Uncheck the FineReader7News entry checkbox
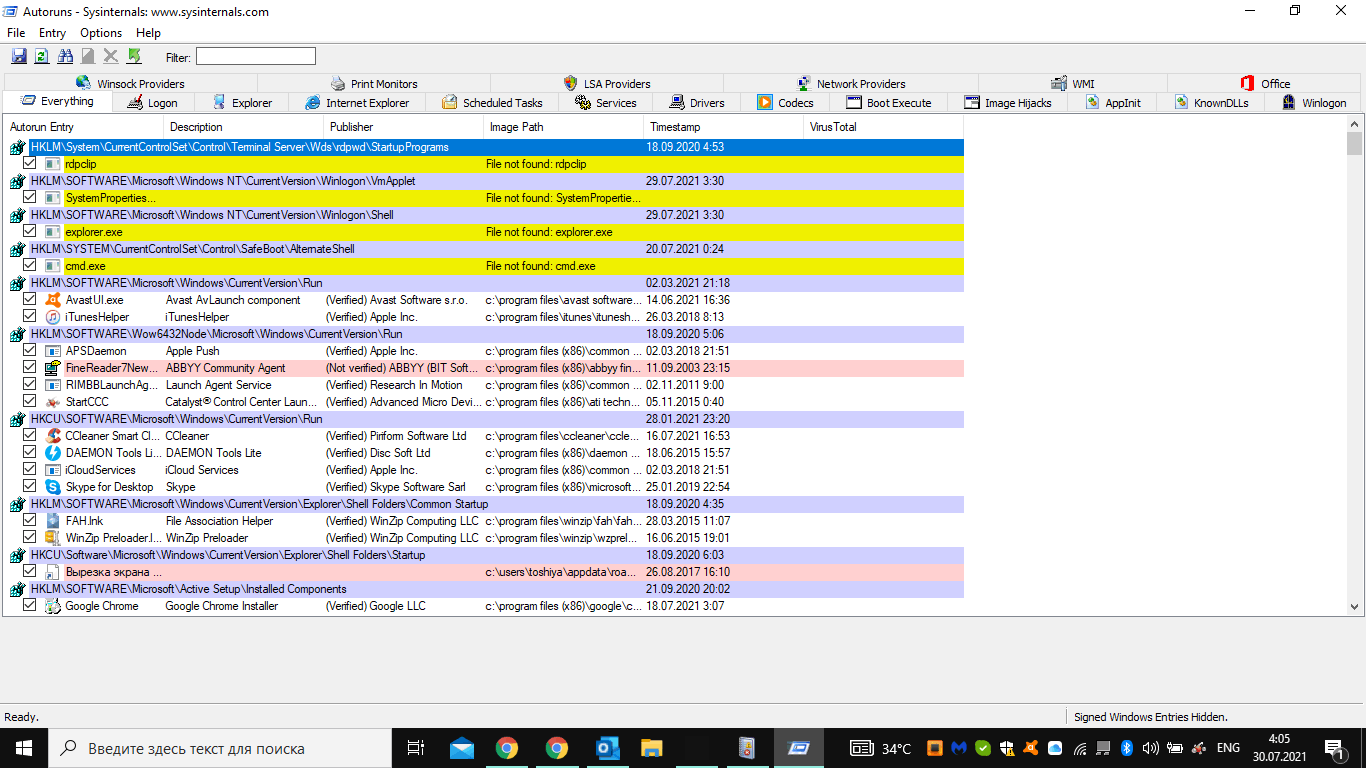Screen dimensions: 1366x768 pyautogui.click(x=30, y=367)
